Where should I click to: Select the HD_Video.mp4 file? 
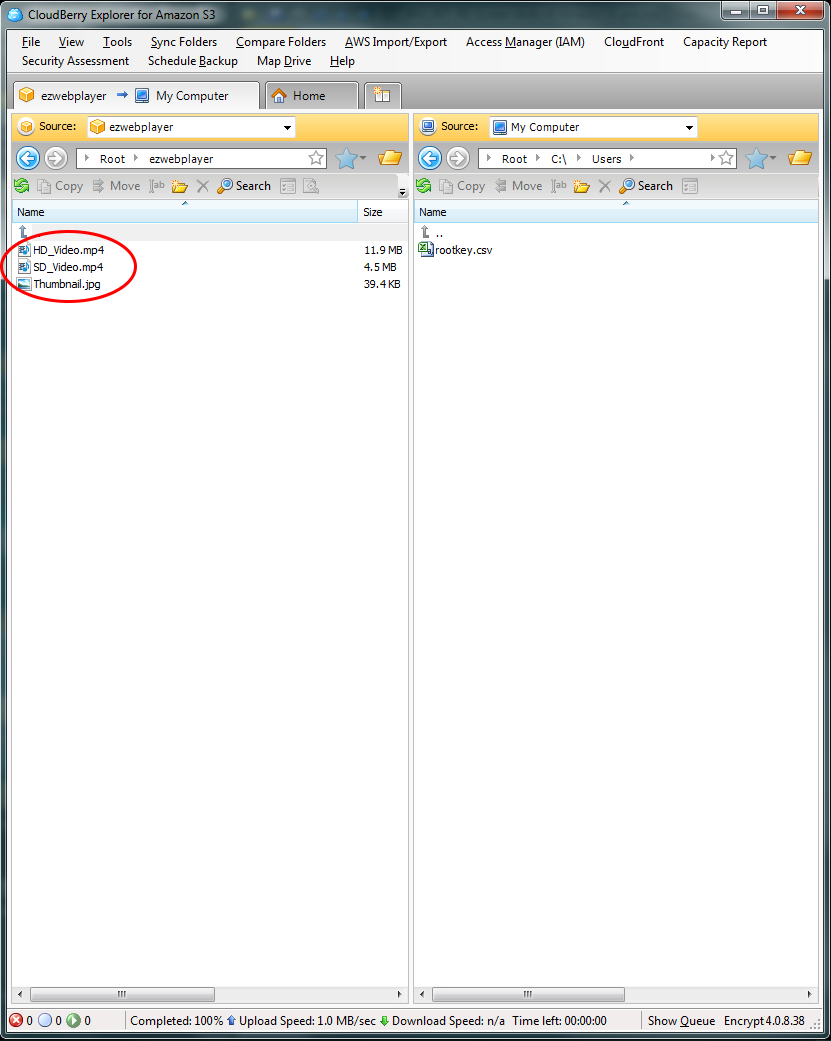coord(68,250)
